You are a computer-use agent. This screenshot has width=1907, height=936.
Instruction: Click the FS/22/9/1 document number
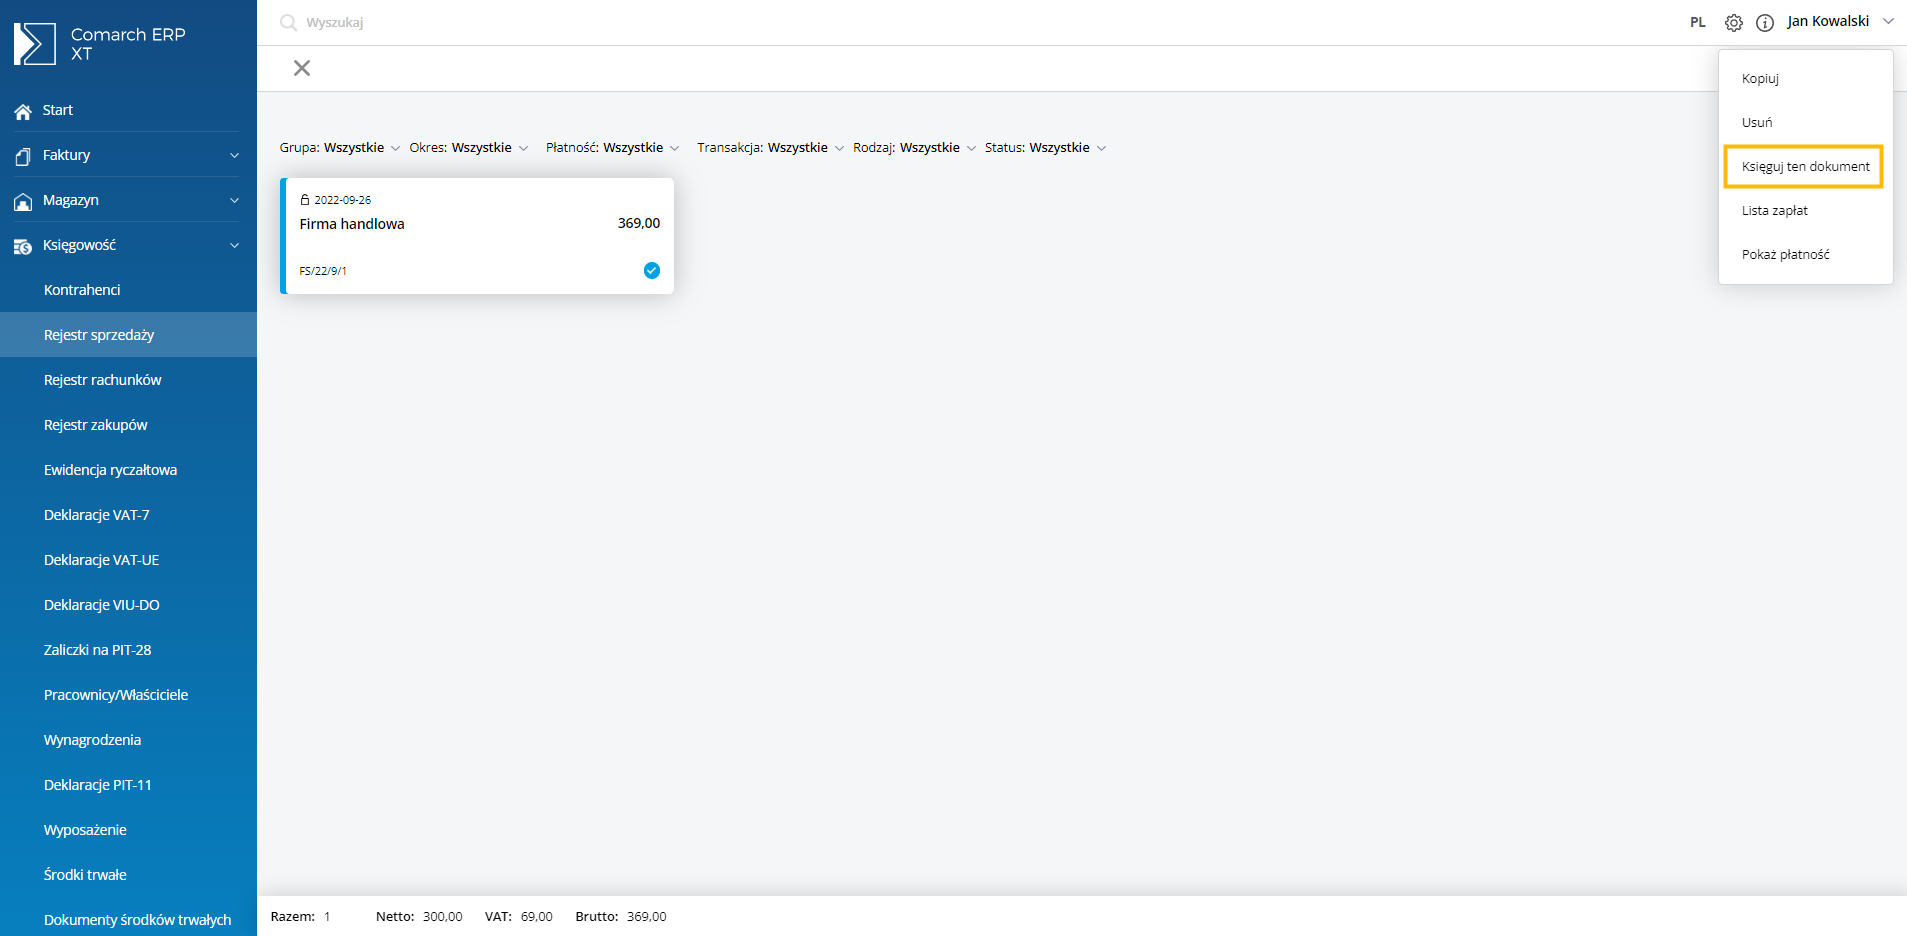322,271
